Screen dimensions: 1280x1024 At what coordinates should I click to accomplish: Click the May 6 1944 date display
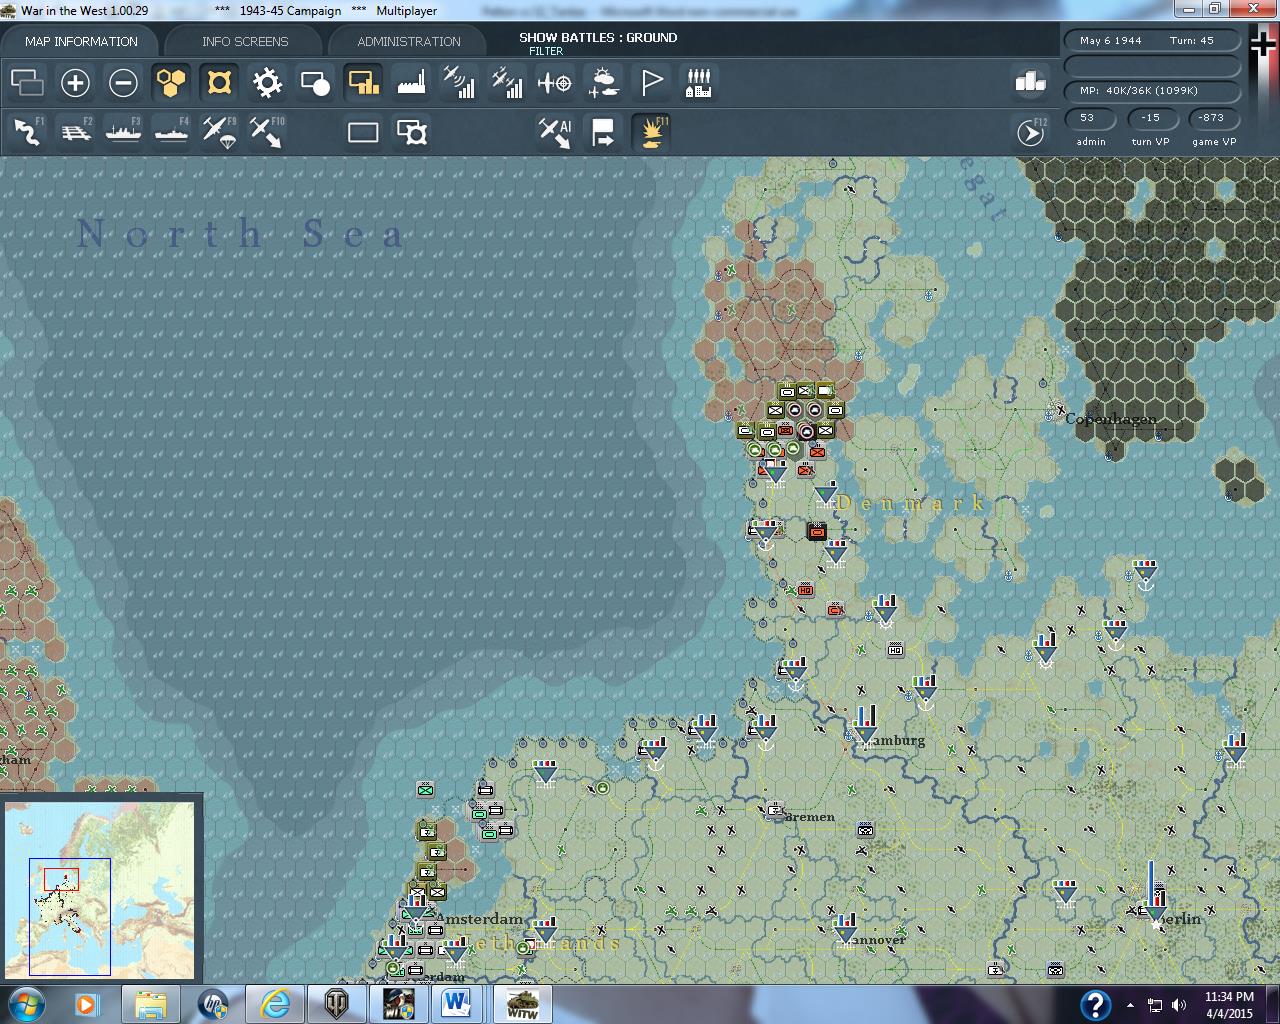pos(1111,41)
